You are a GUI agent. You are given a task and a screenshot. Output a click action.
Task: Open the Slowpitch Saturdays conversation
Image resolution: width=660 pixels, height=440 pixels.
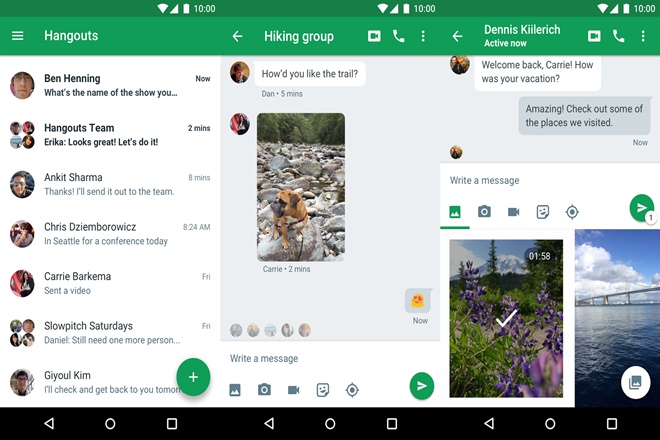(110, 333)
